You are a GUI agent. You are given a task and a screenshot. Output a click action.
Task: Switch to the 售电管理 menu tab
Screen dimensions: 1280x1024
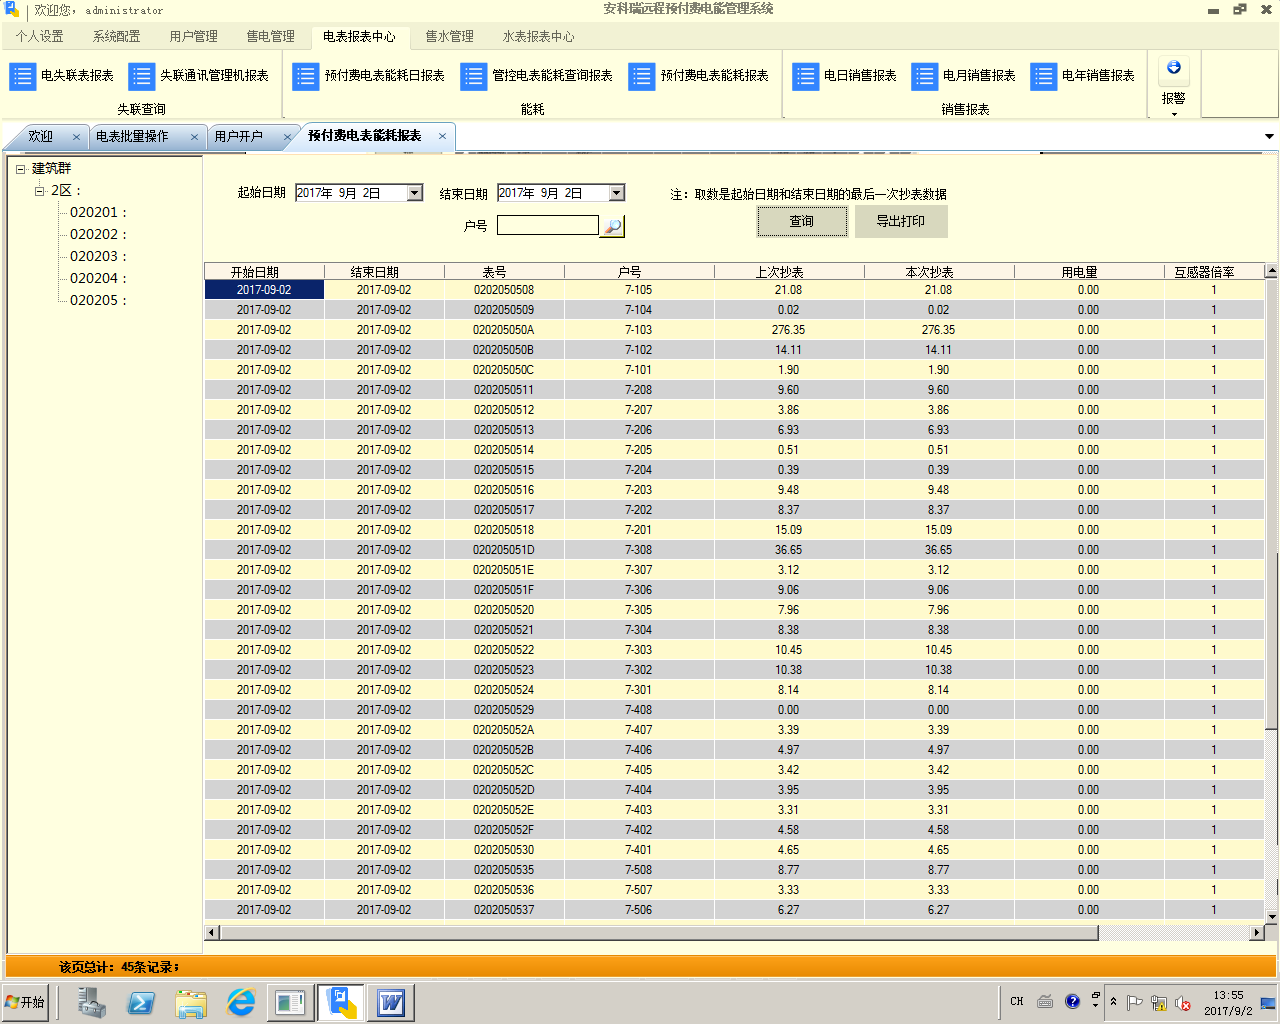point(270,36)
